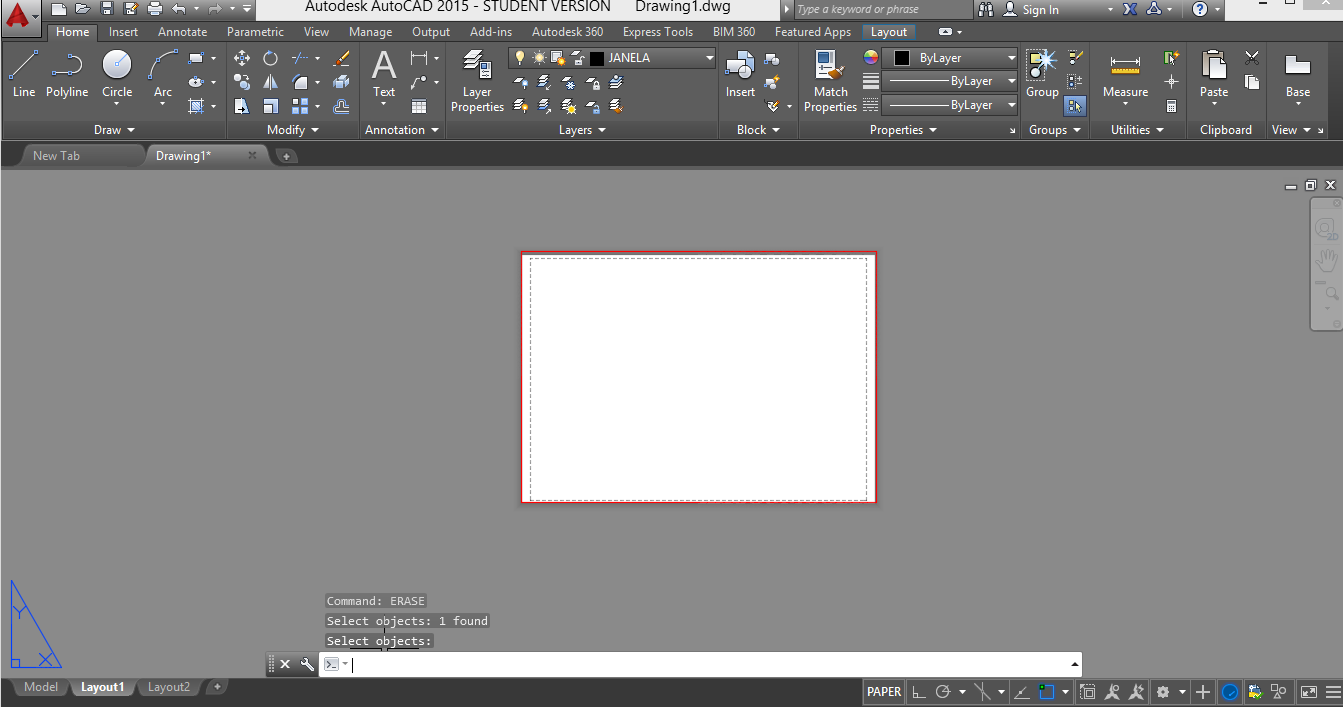Click the Base view icon
Viewport: 1343px width, 707px height.
1298,74
